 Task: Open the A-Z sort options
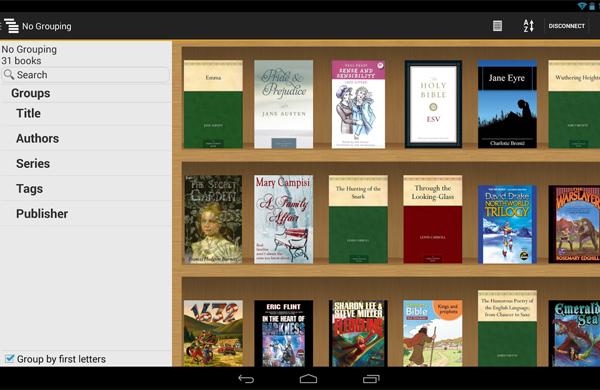tap(528, 26)
